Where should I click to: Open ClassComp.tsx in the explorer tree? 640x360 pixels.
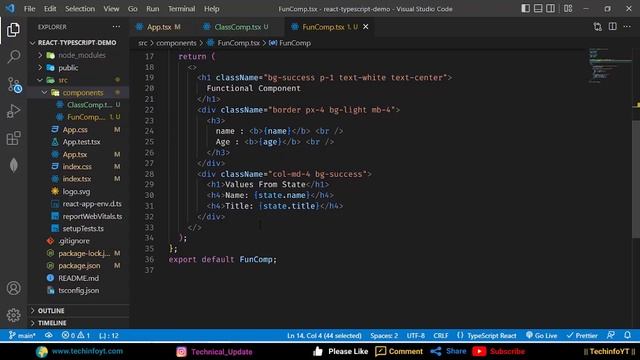(89, 105)
